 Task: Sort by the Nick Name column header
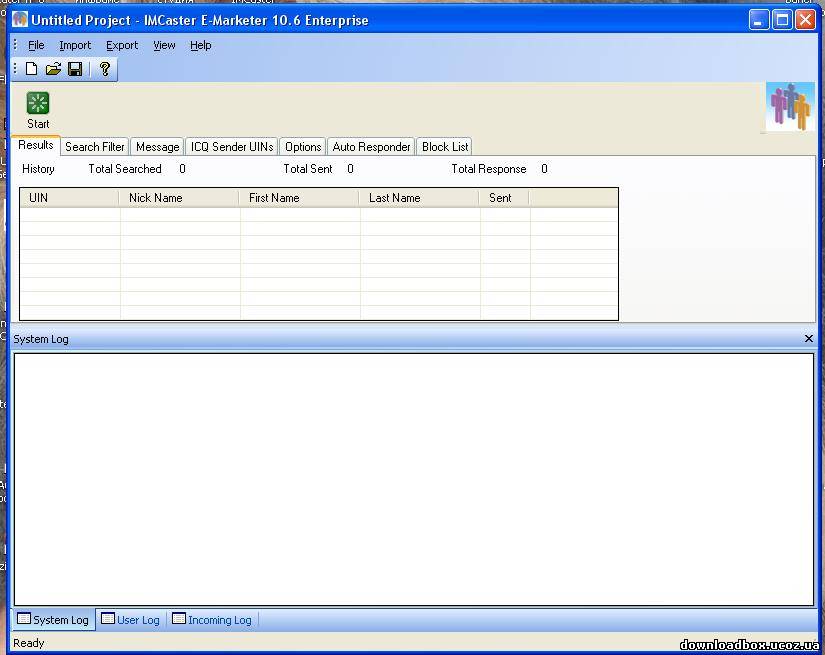pos(178,198)
